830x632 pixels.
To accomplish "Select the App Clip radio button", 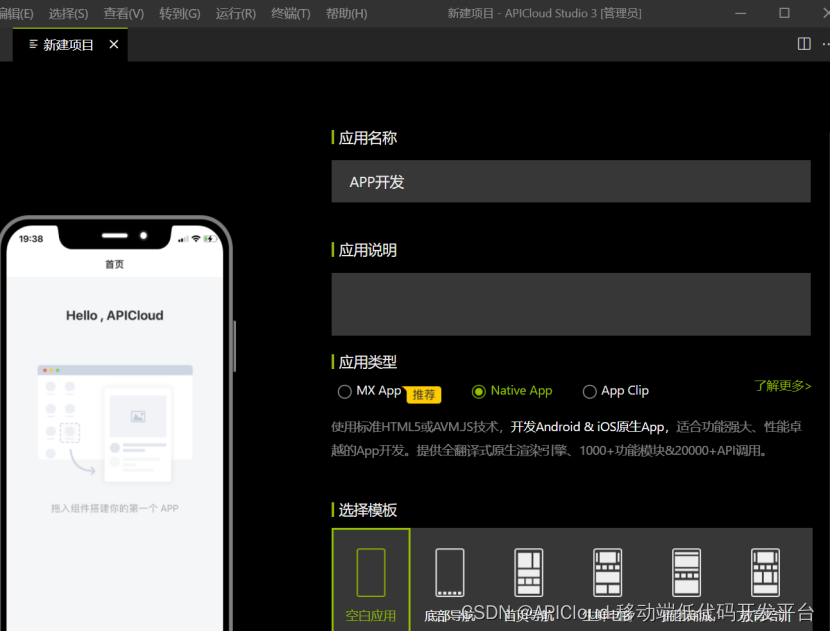I will coord(589,391).
